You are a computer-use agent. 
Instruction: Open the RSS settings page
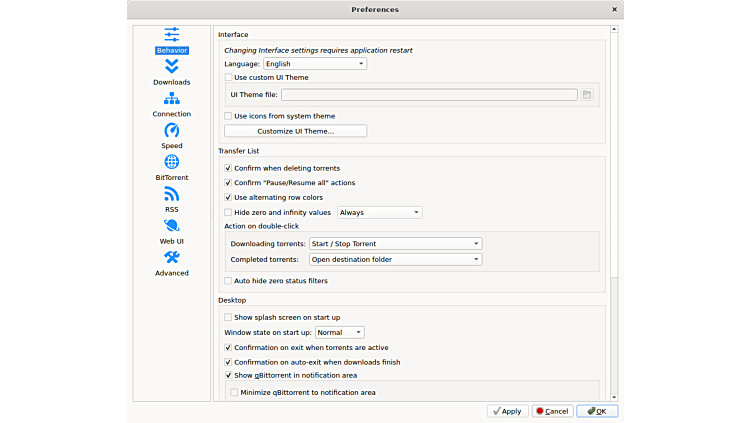click(171, 199)
